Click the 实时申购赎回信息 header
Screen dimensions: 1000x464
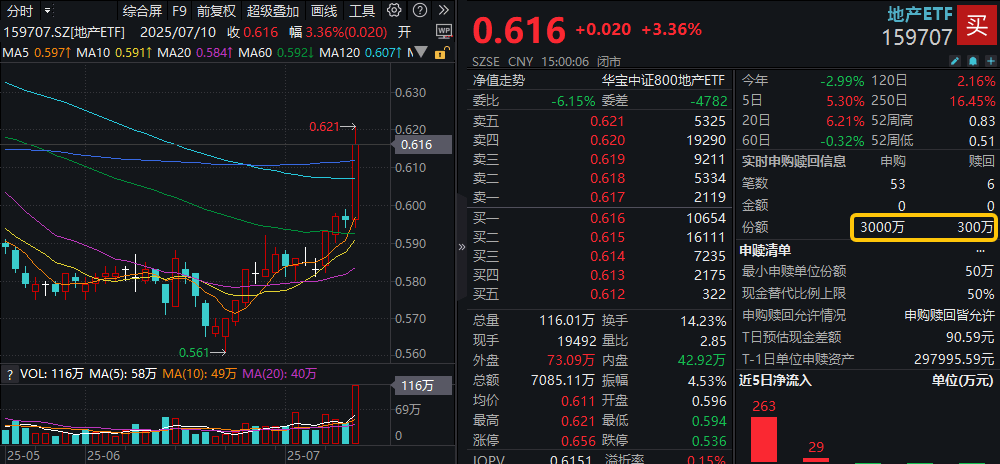click(793, 161)
